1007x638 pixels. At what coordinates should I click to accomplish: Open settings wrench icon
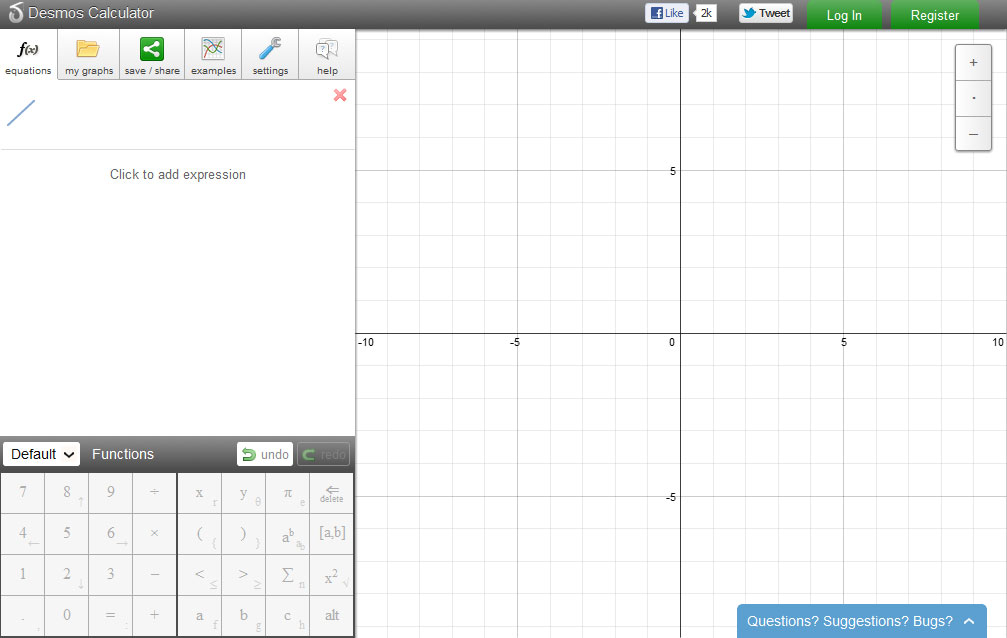[270, 49]
